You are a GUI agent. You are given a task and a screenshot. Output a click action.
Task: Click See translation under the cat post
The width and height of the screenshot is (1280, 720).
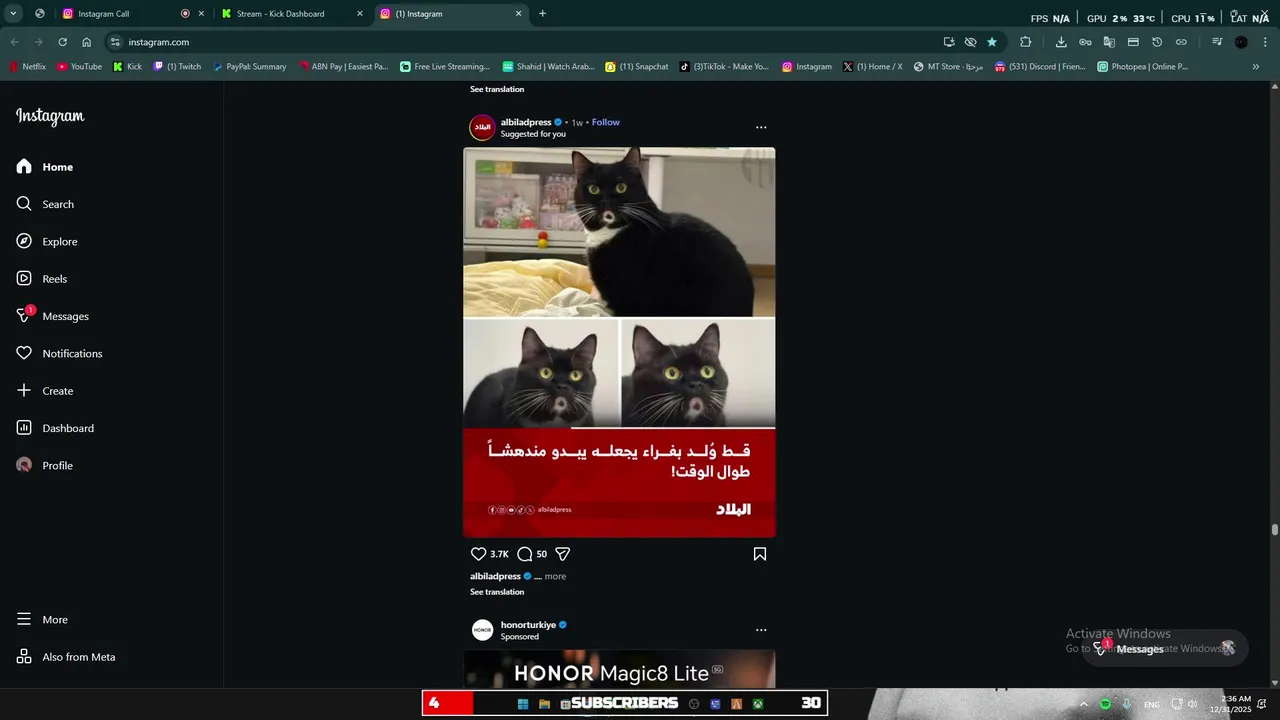pos(497,592)
